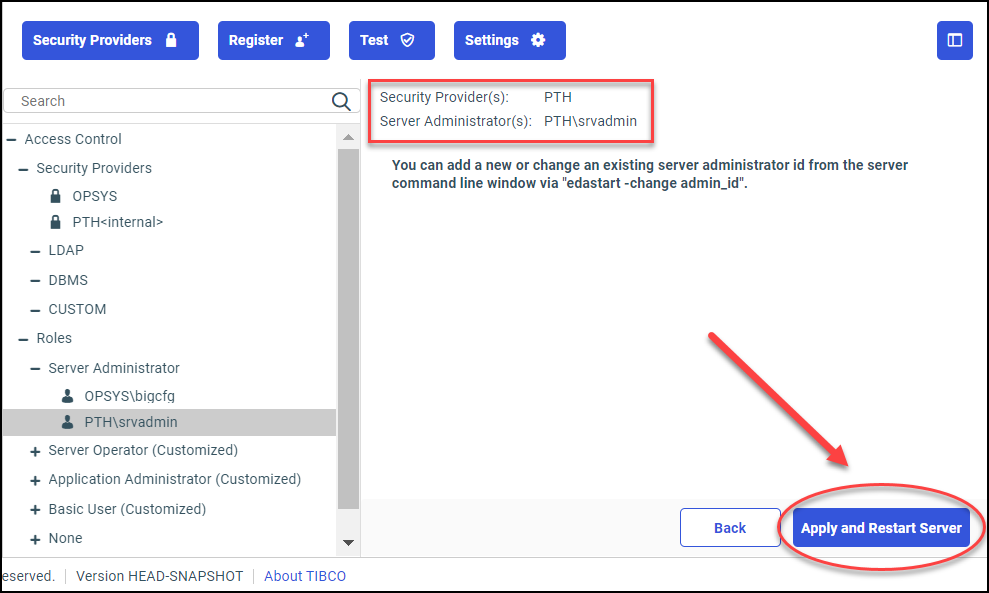
Task: Expand Server Operator (Customized)
Action: [34, 450]
